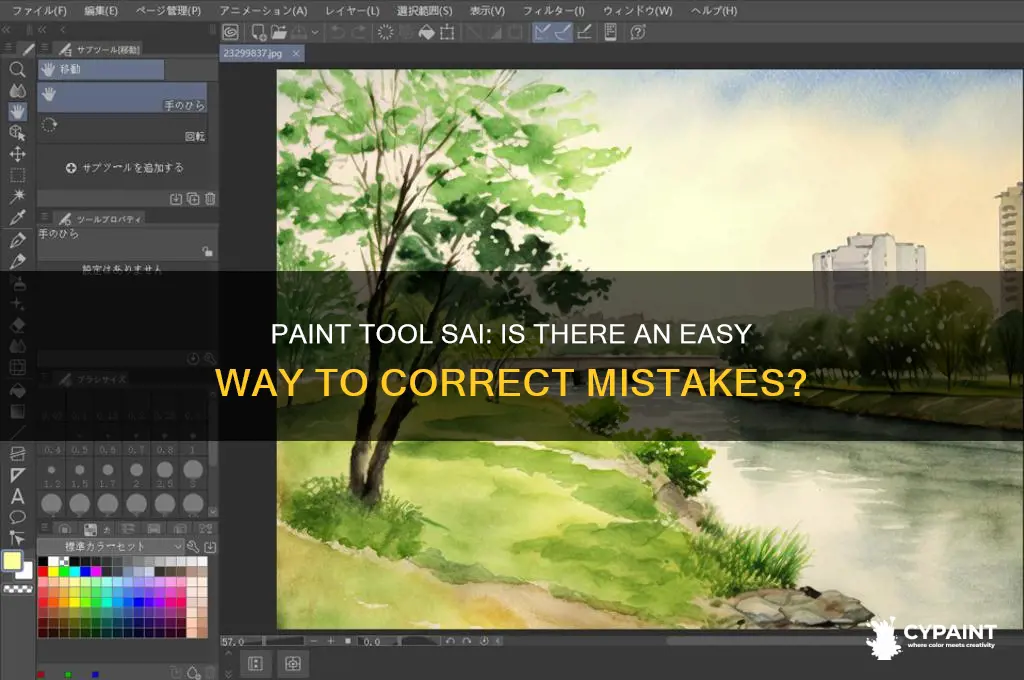Select transparent color checker swatch

click(18, 589)
